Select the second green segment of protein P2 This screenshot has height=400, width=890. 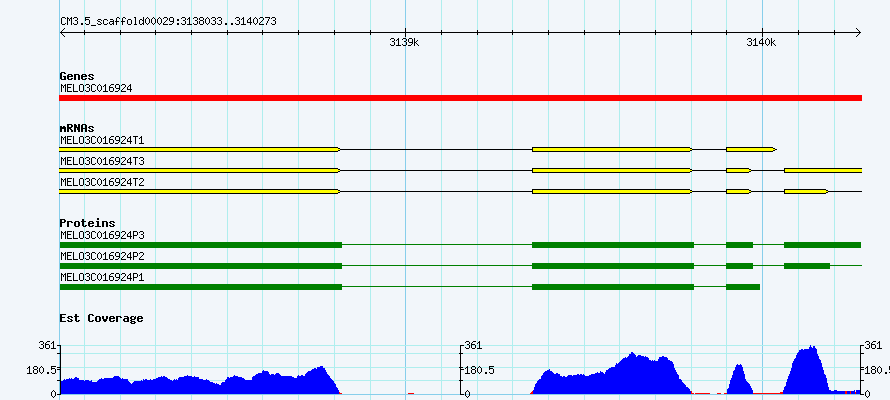(x=613, y=266)
